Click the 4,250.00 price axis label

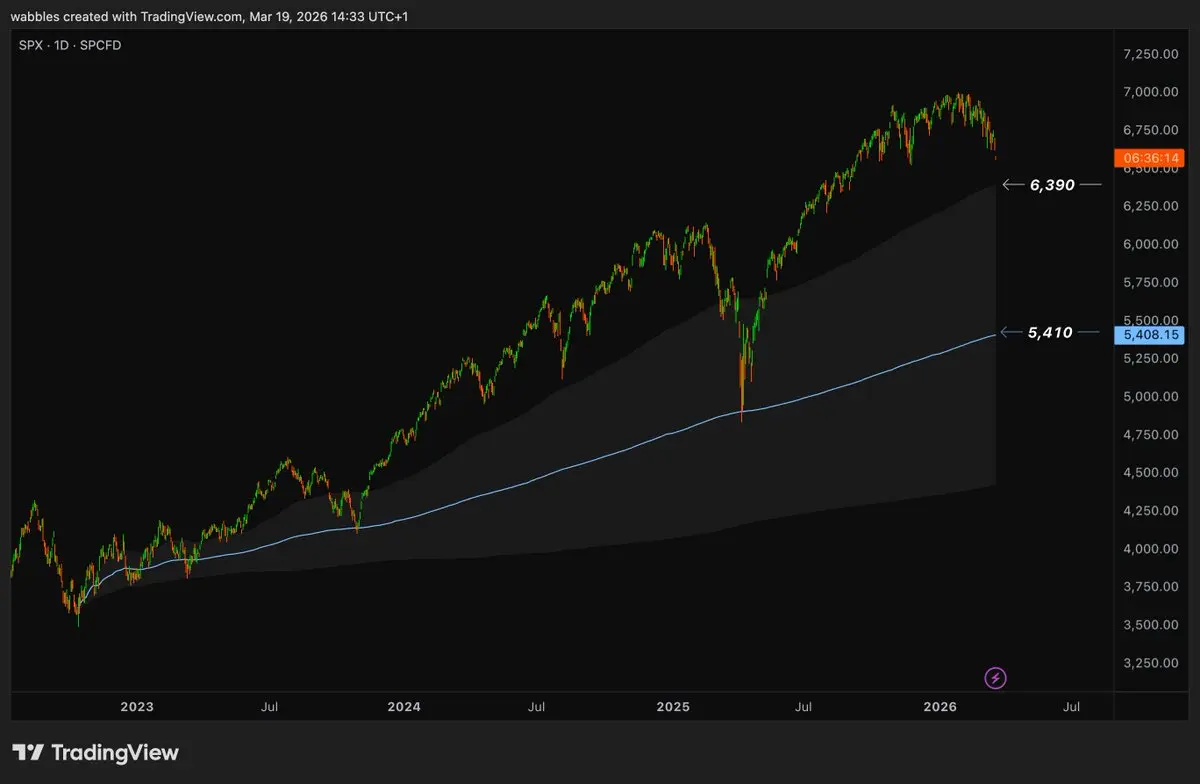point(1149,510)
